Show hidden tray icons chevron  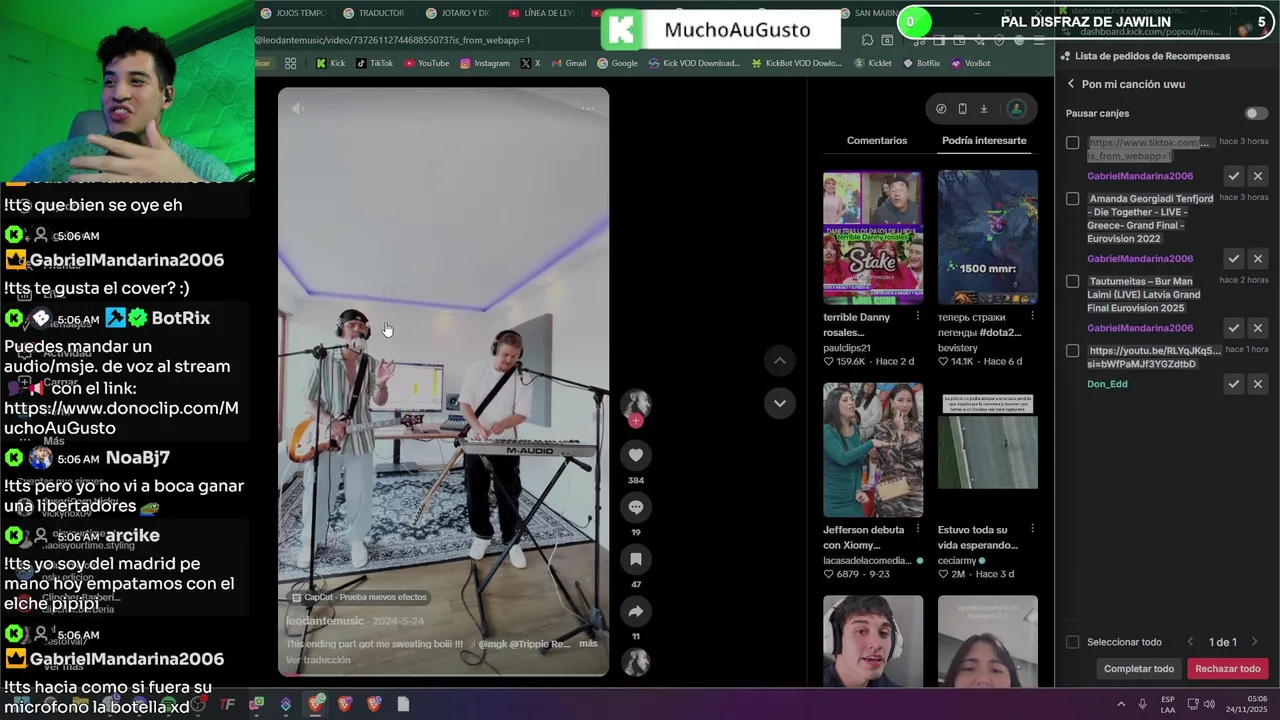(1121, 704)
